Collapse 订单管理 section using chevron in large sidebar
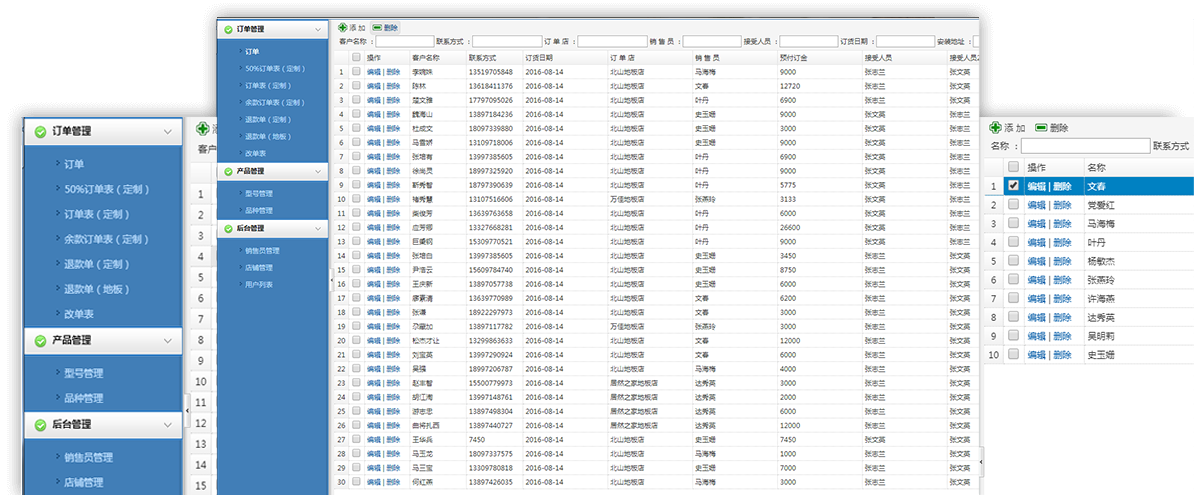The width and height of the screenshot is (1194, 495). [x=166, y=131]
